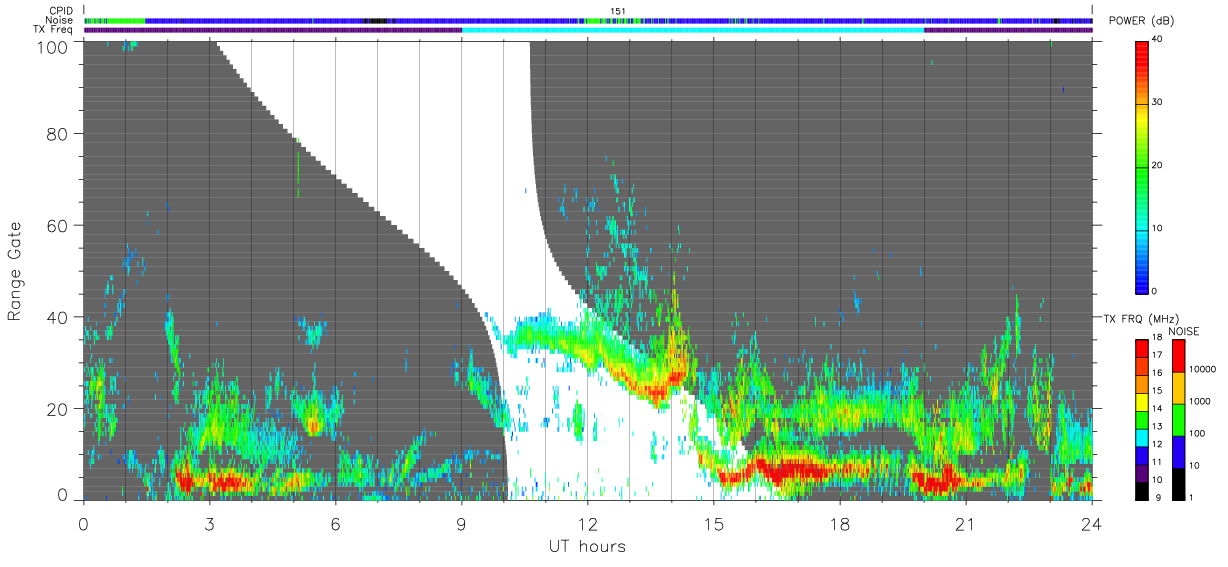Click the y-axis tick label 60

(58, 225)
